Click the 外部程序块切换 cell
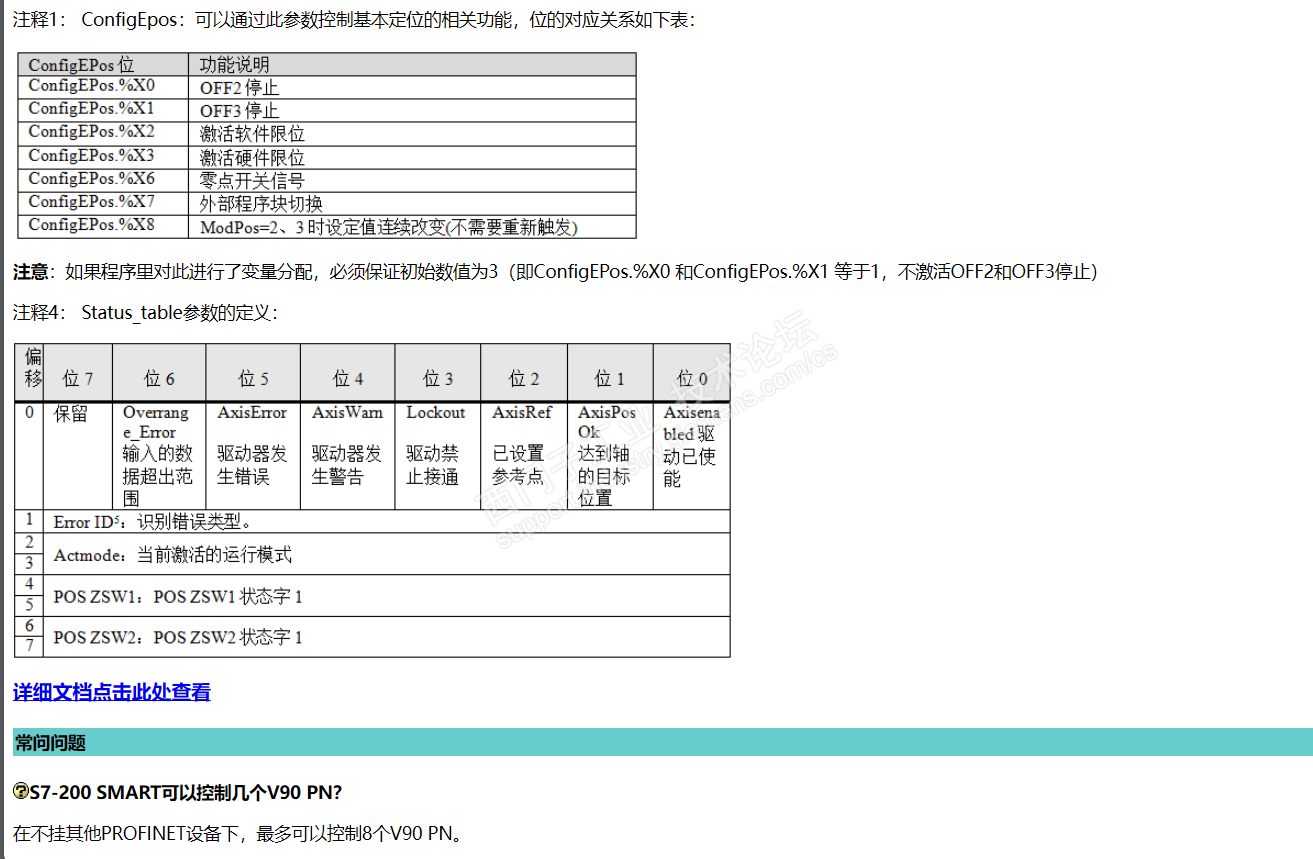Image resolution: width=1313 pixels, height=859 pixels. 412,203
